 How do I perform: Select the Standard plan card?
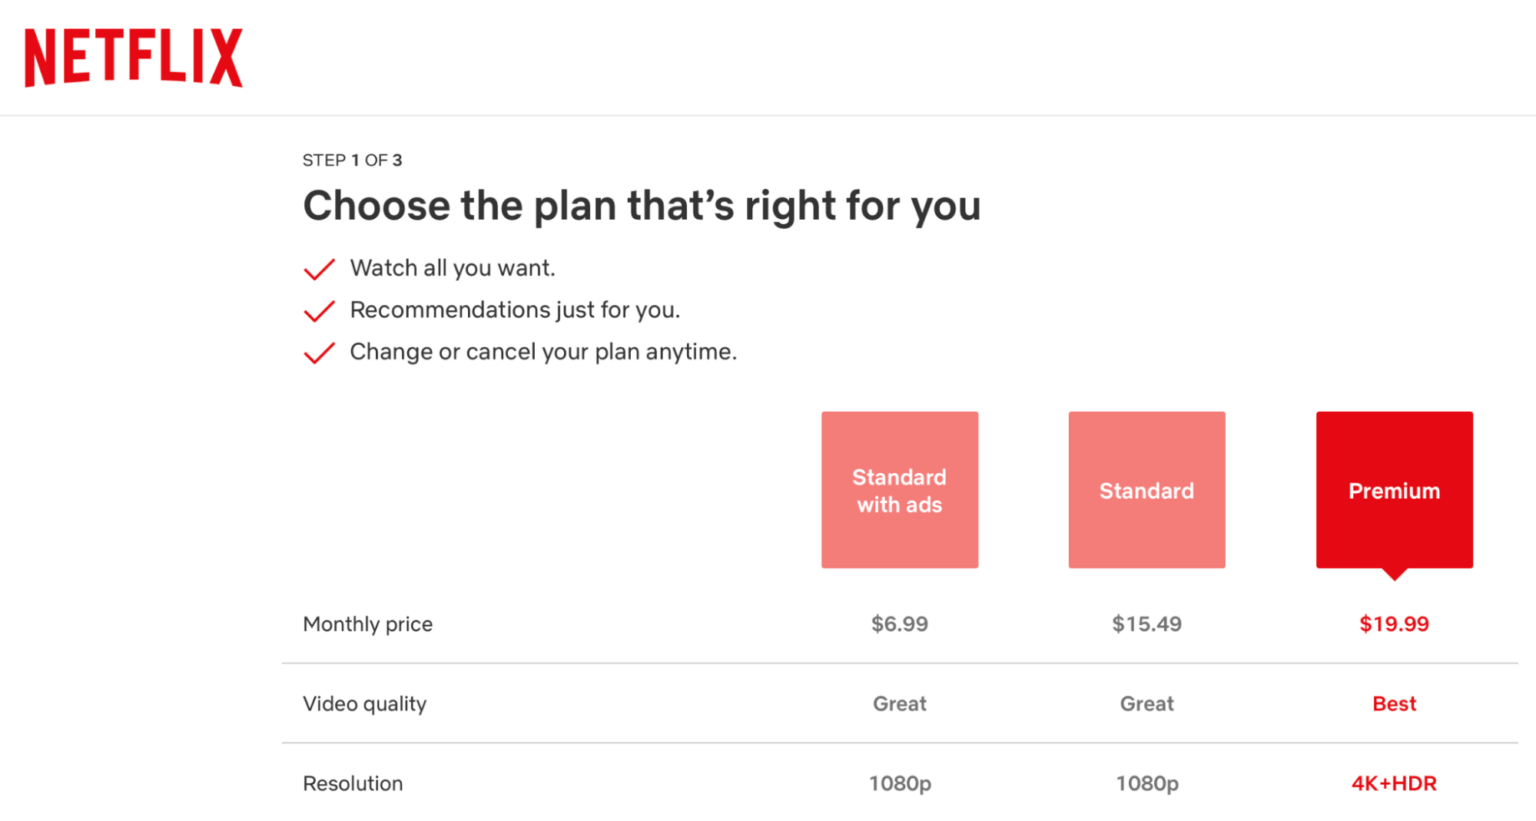[1146, 490]
